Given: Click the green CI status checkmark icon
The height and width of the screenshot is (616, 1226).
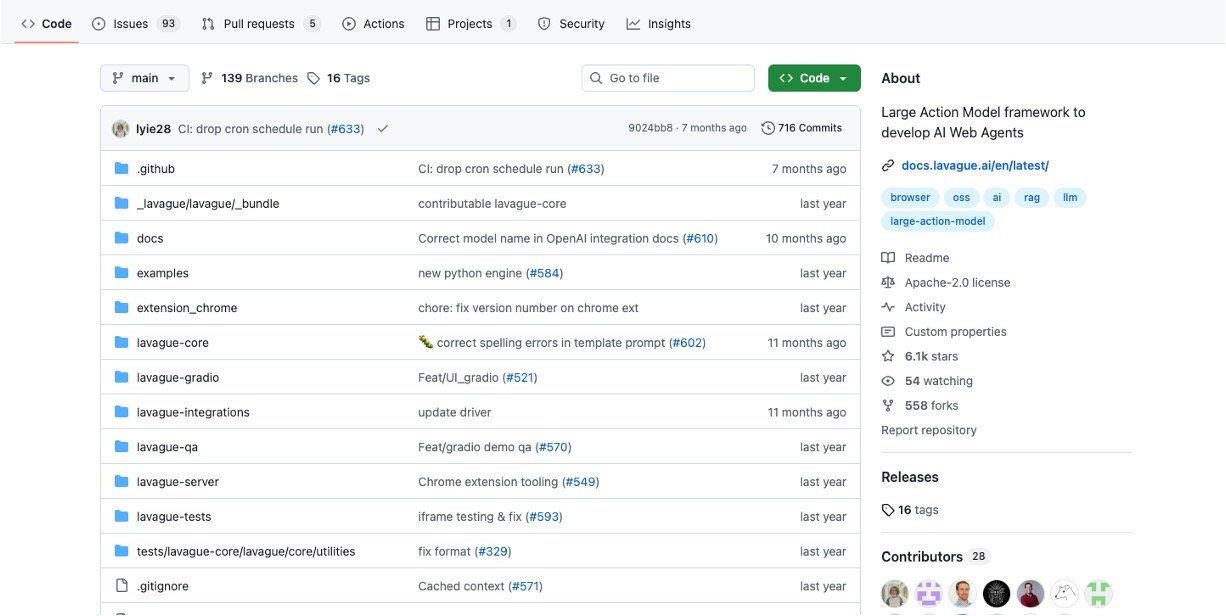Looking at the screenshot, I should tap(383, 129).
